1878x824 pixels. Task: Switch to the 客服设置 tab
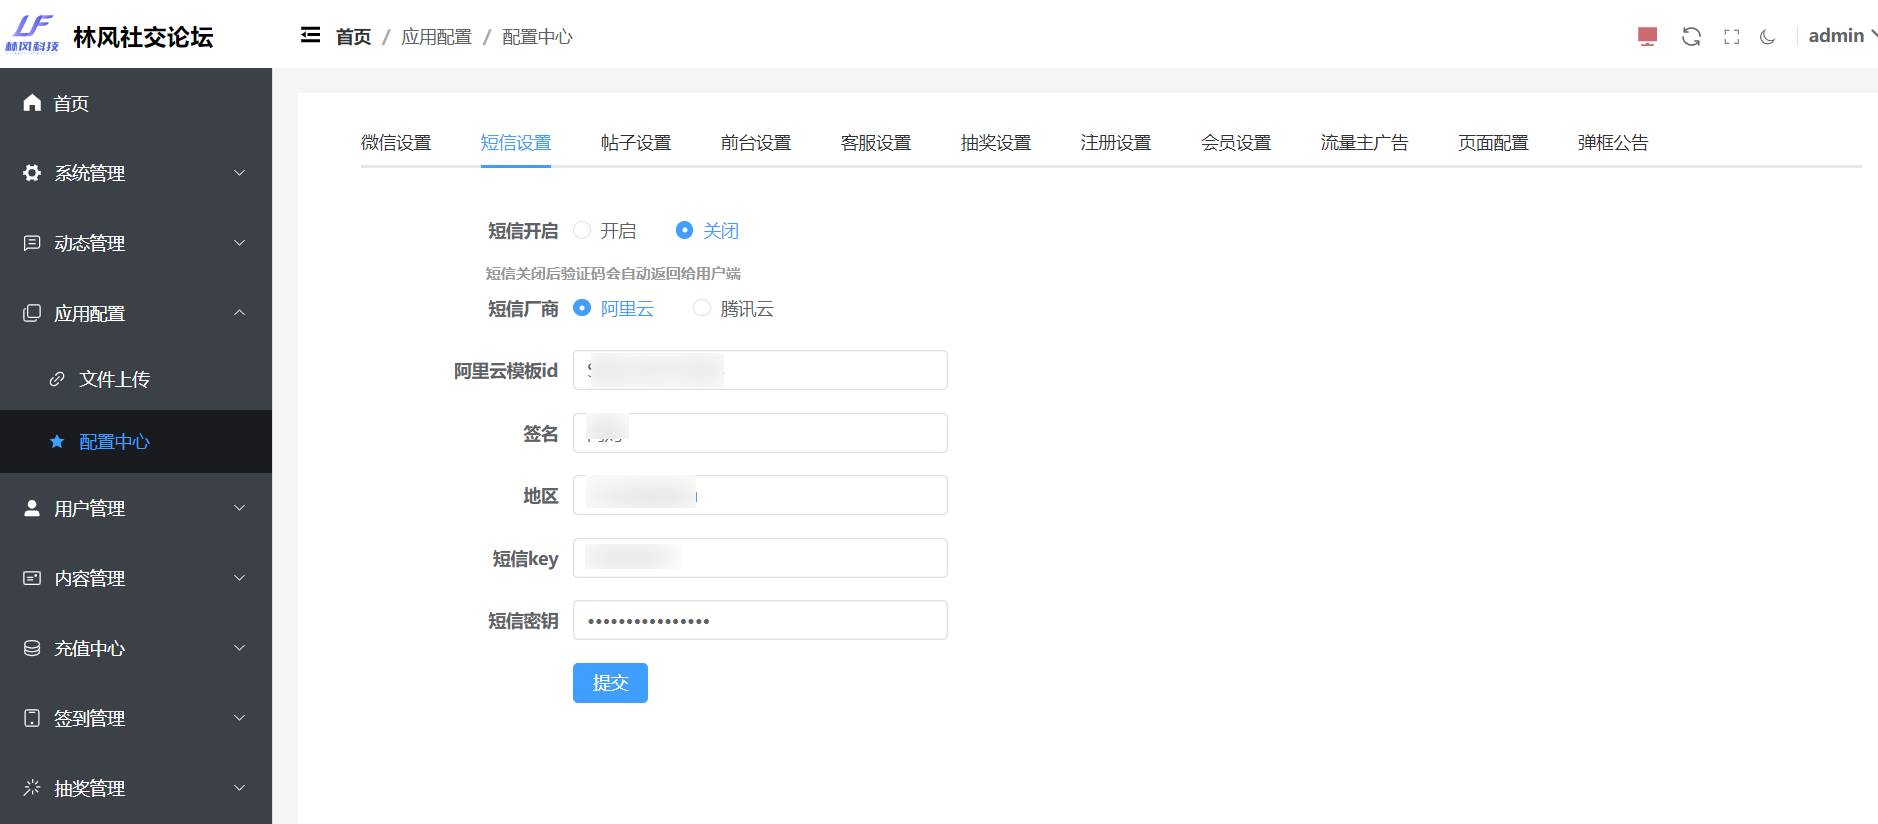click(876, 143)
